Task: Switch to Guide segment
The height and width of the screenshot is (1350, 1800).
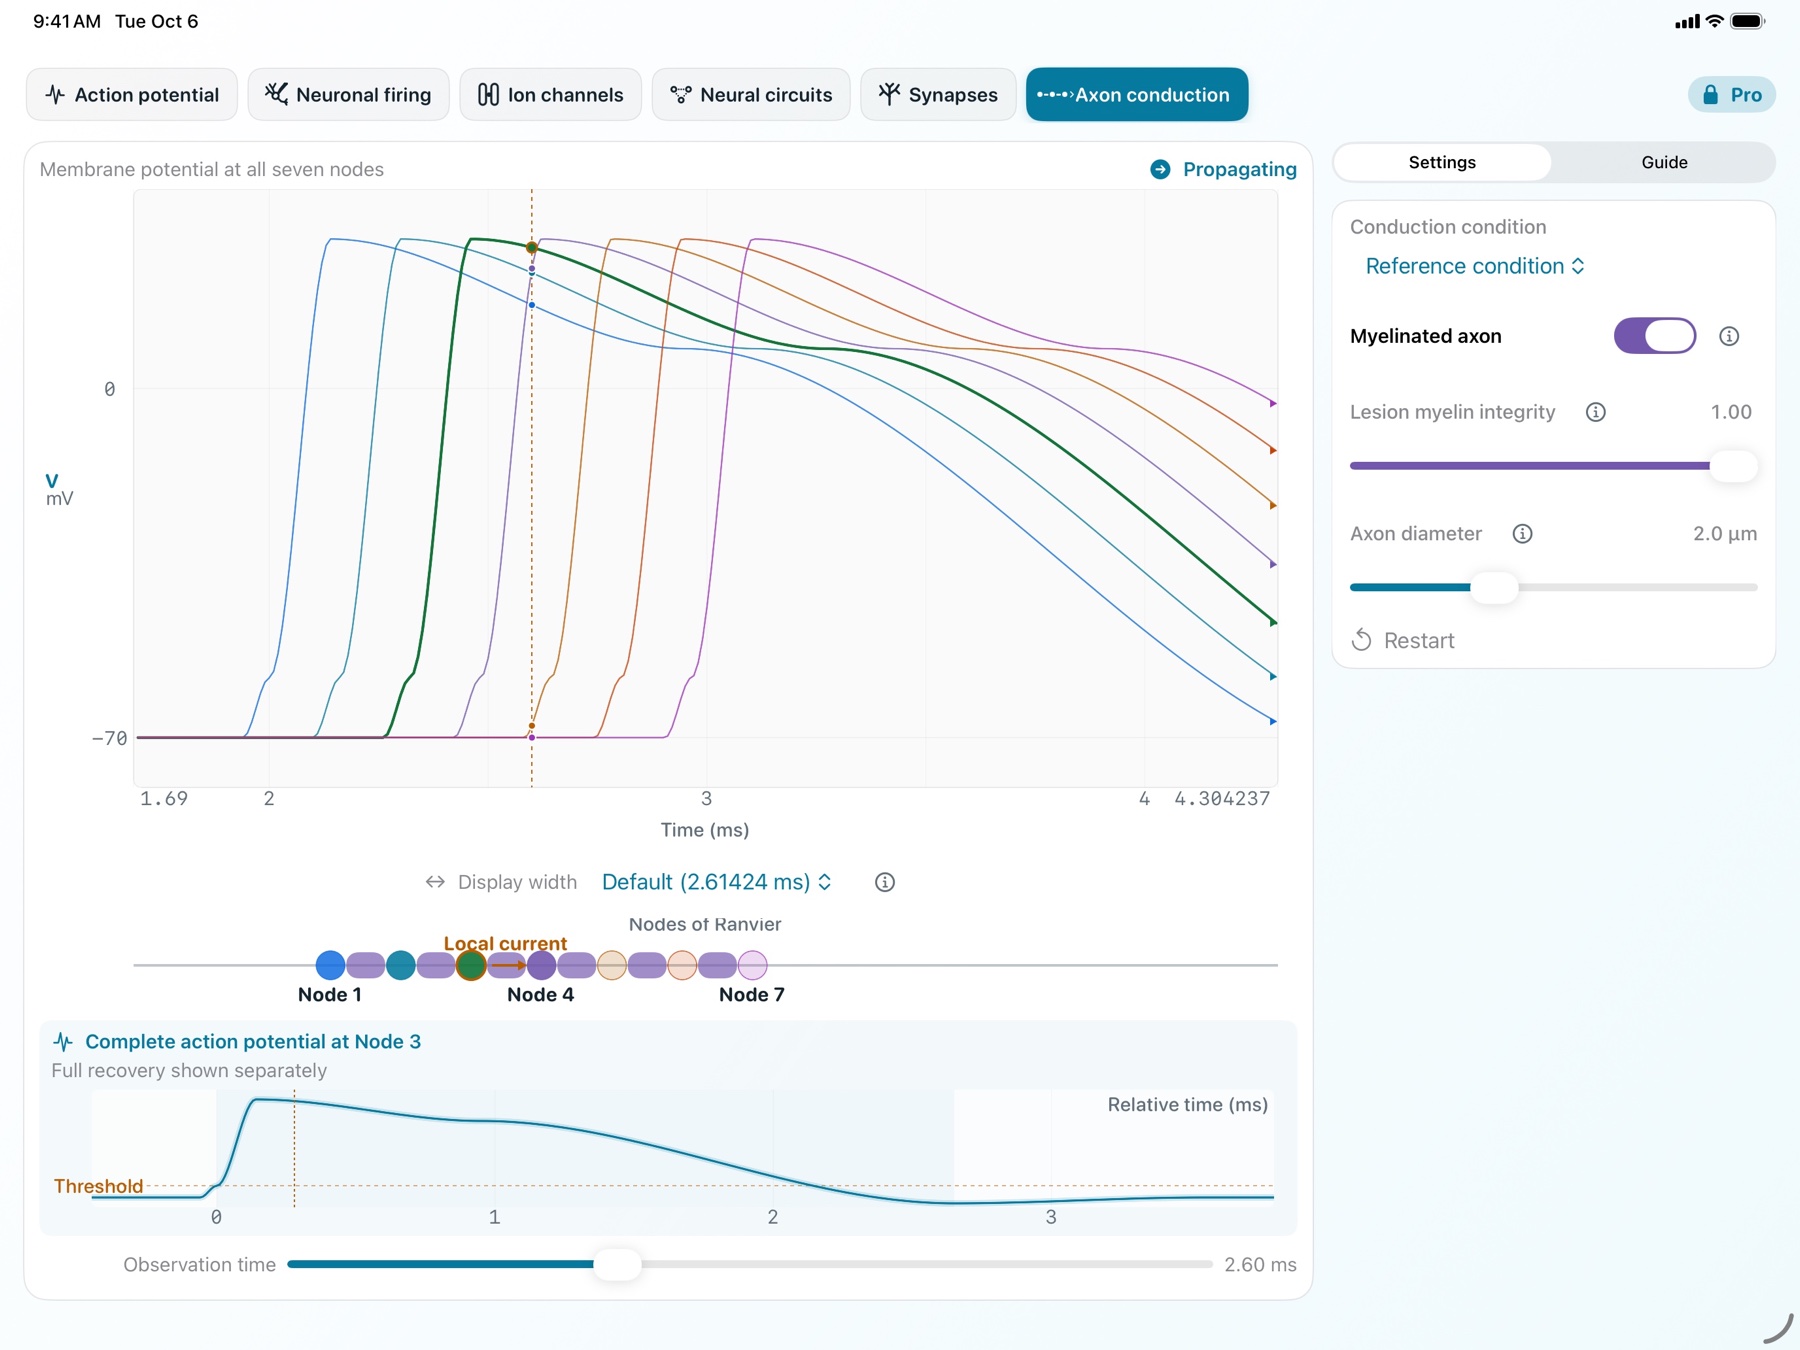Action: [1664, 162]
